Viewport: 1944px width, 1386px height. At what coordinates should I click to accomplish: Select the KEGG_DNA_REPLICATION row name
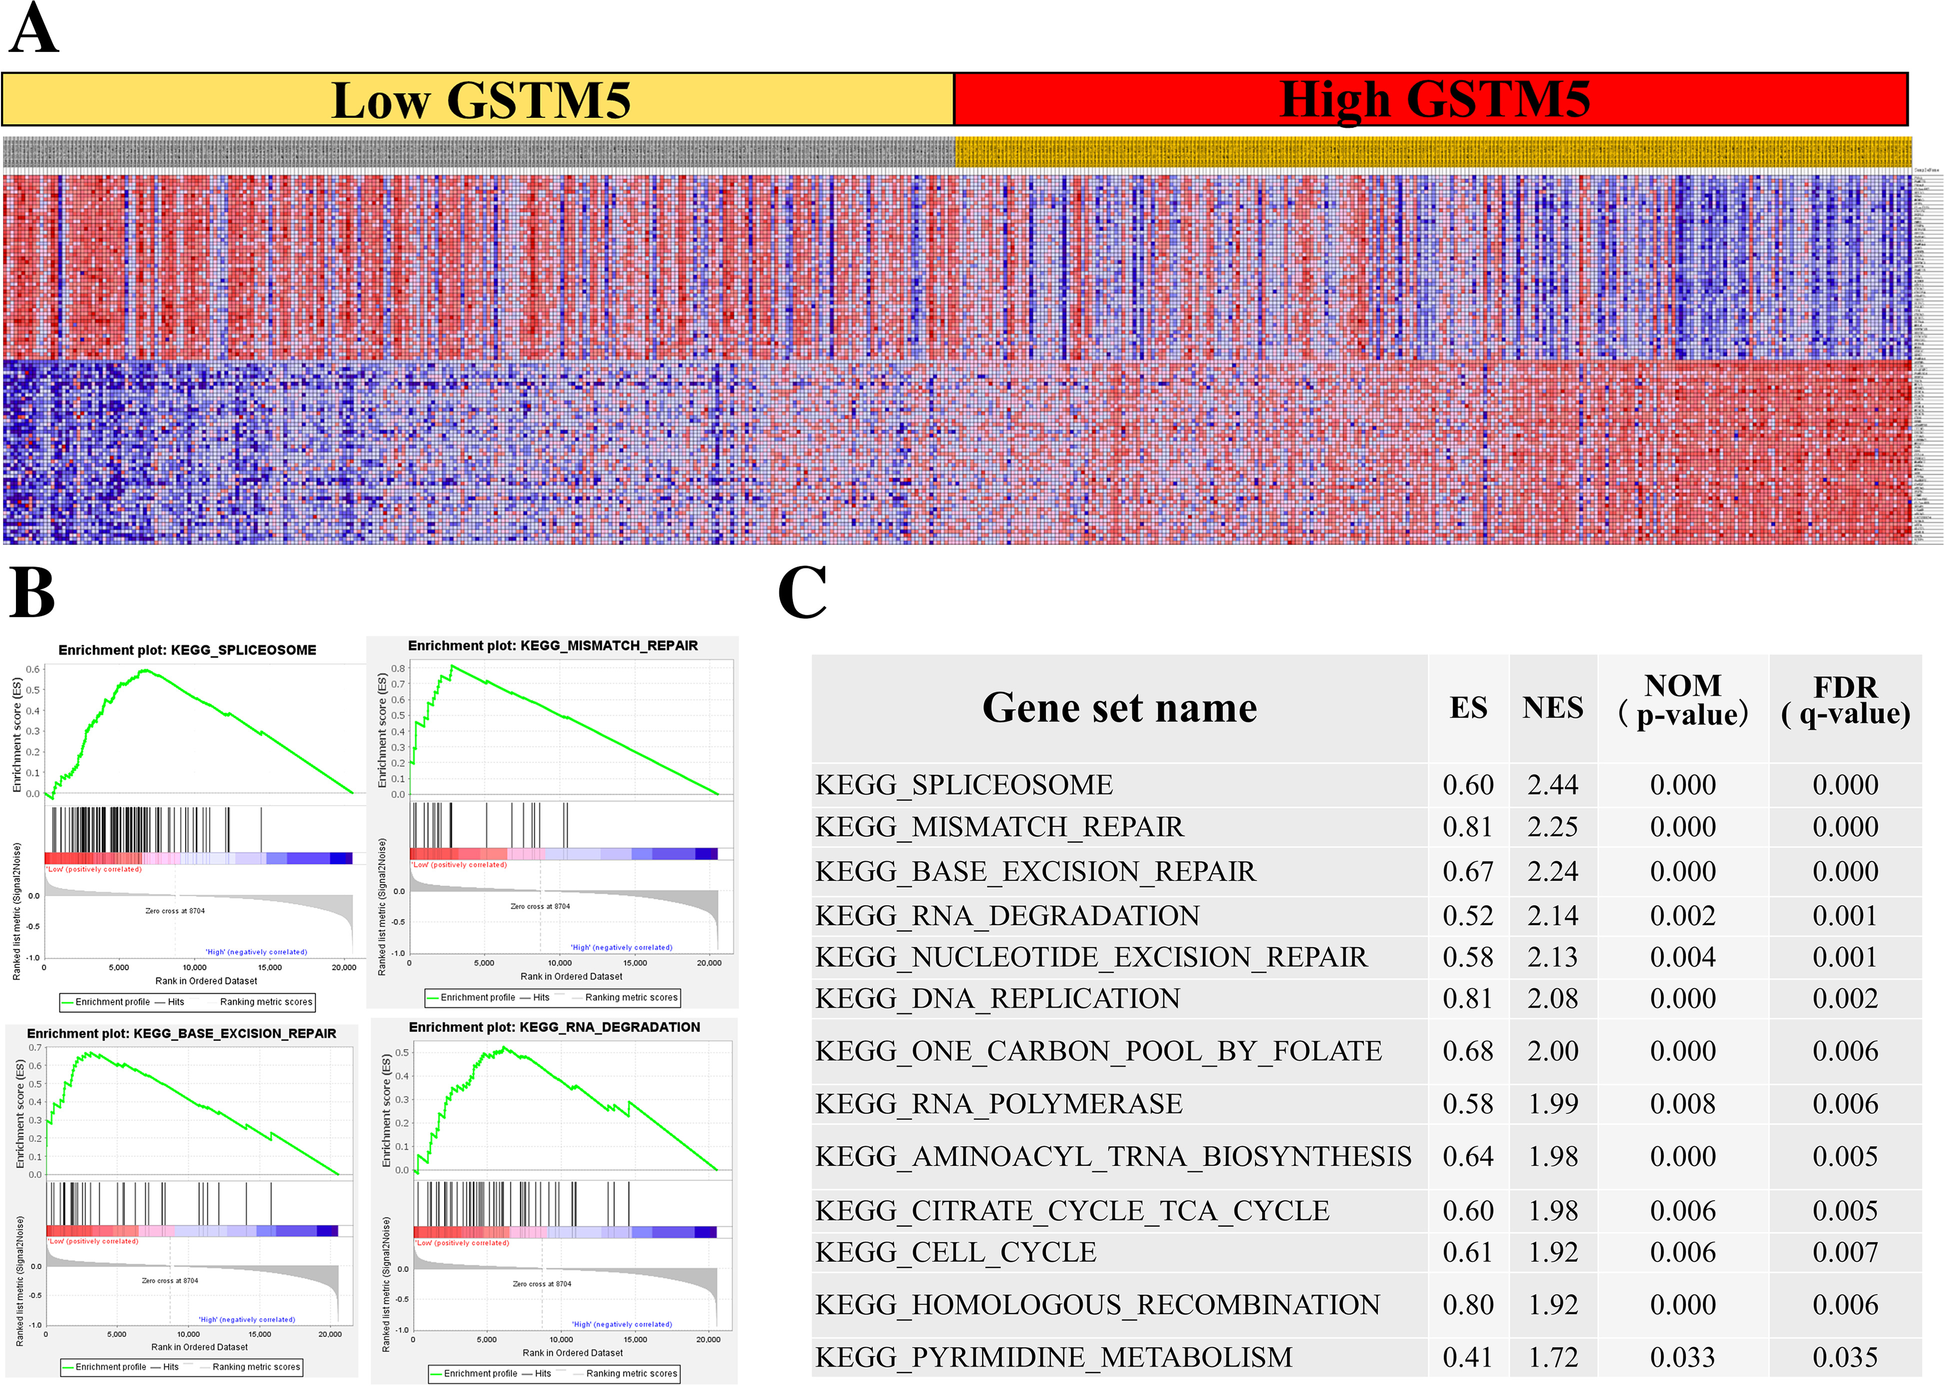[x=997, y=999]
